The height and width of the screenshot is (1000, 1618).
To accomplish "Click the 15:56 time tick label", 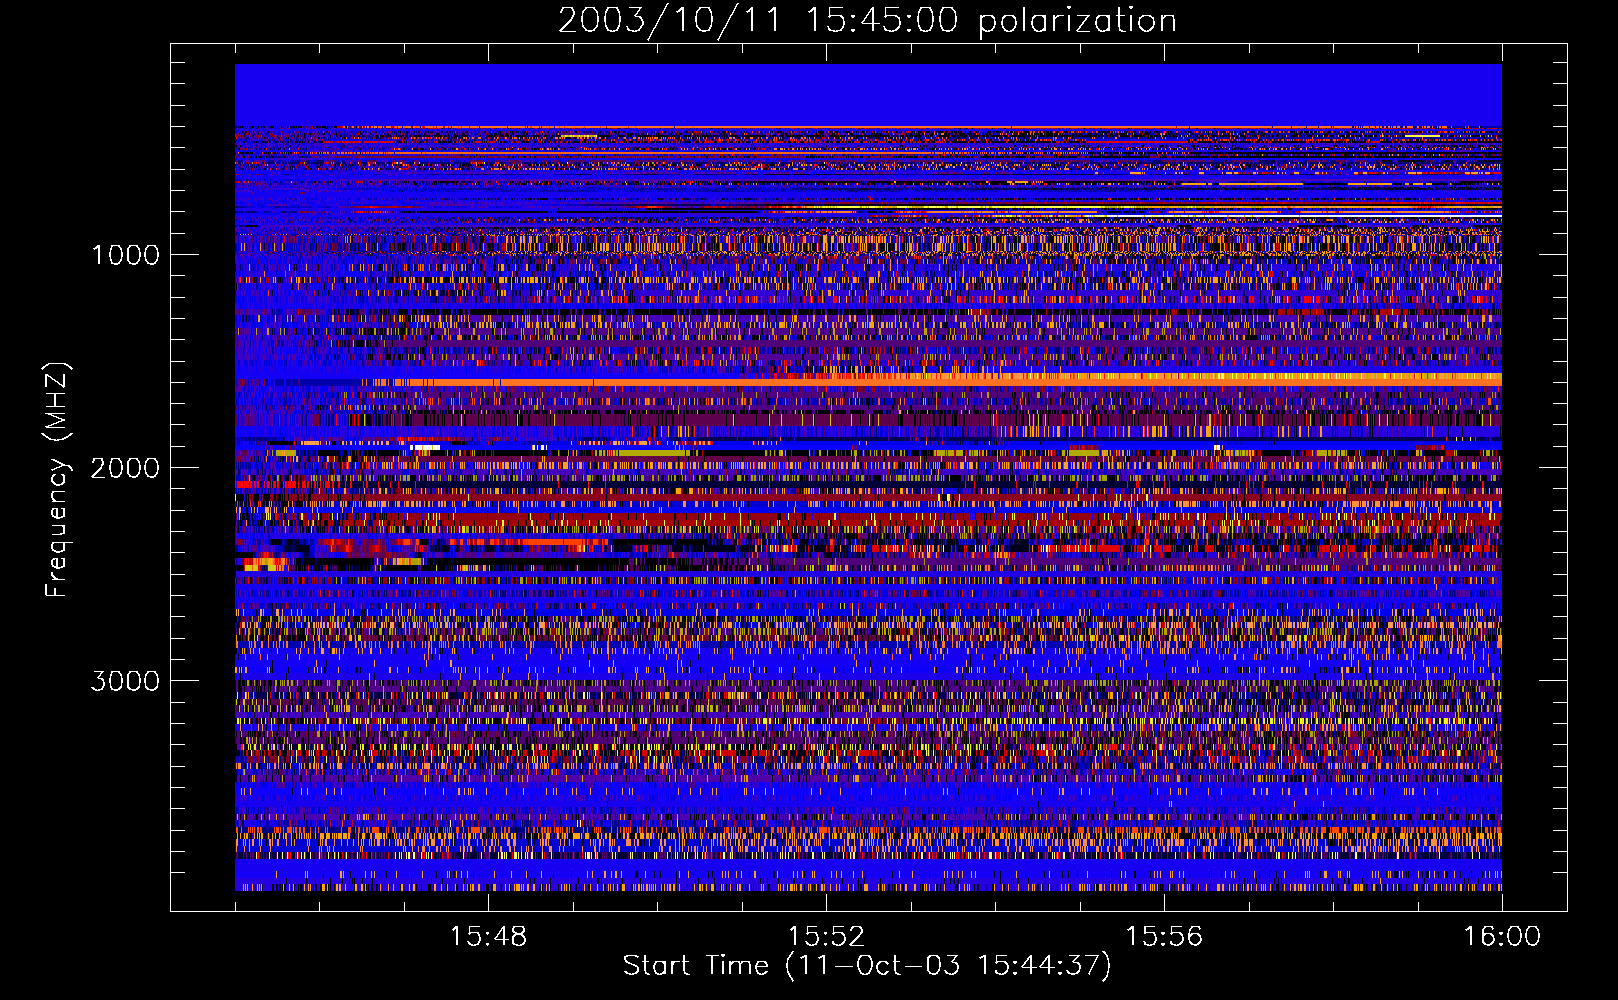I will 1164,937.
